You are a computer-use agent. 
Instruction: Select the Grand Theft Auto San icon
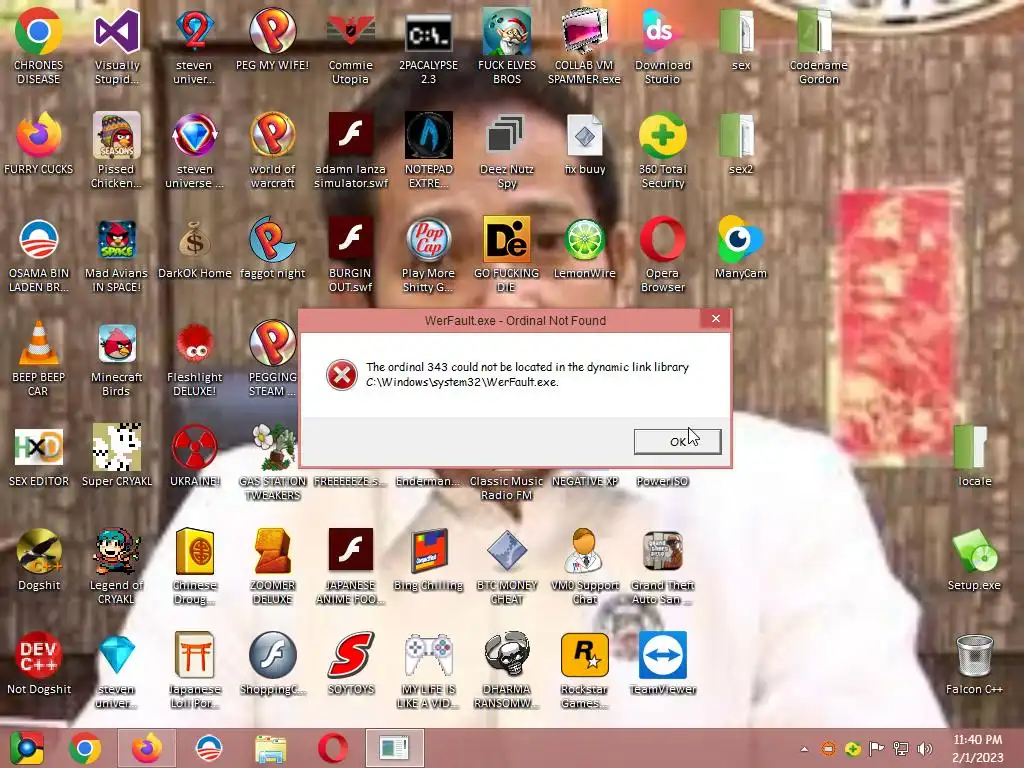click(663, 567)
